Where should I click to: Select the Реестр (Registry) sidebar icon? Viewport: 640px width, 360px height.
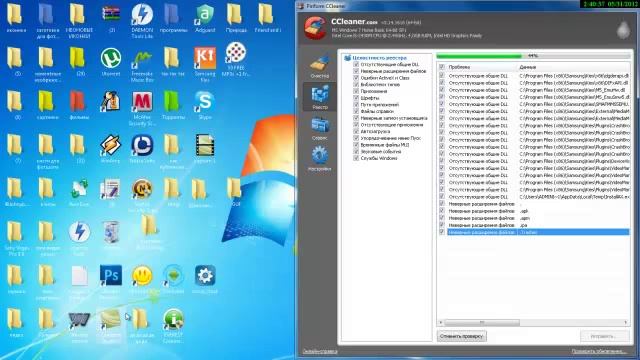(x=320, y=97)
